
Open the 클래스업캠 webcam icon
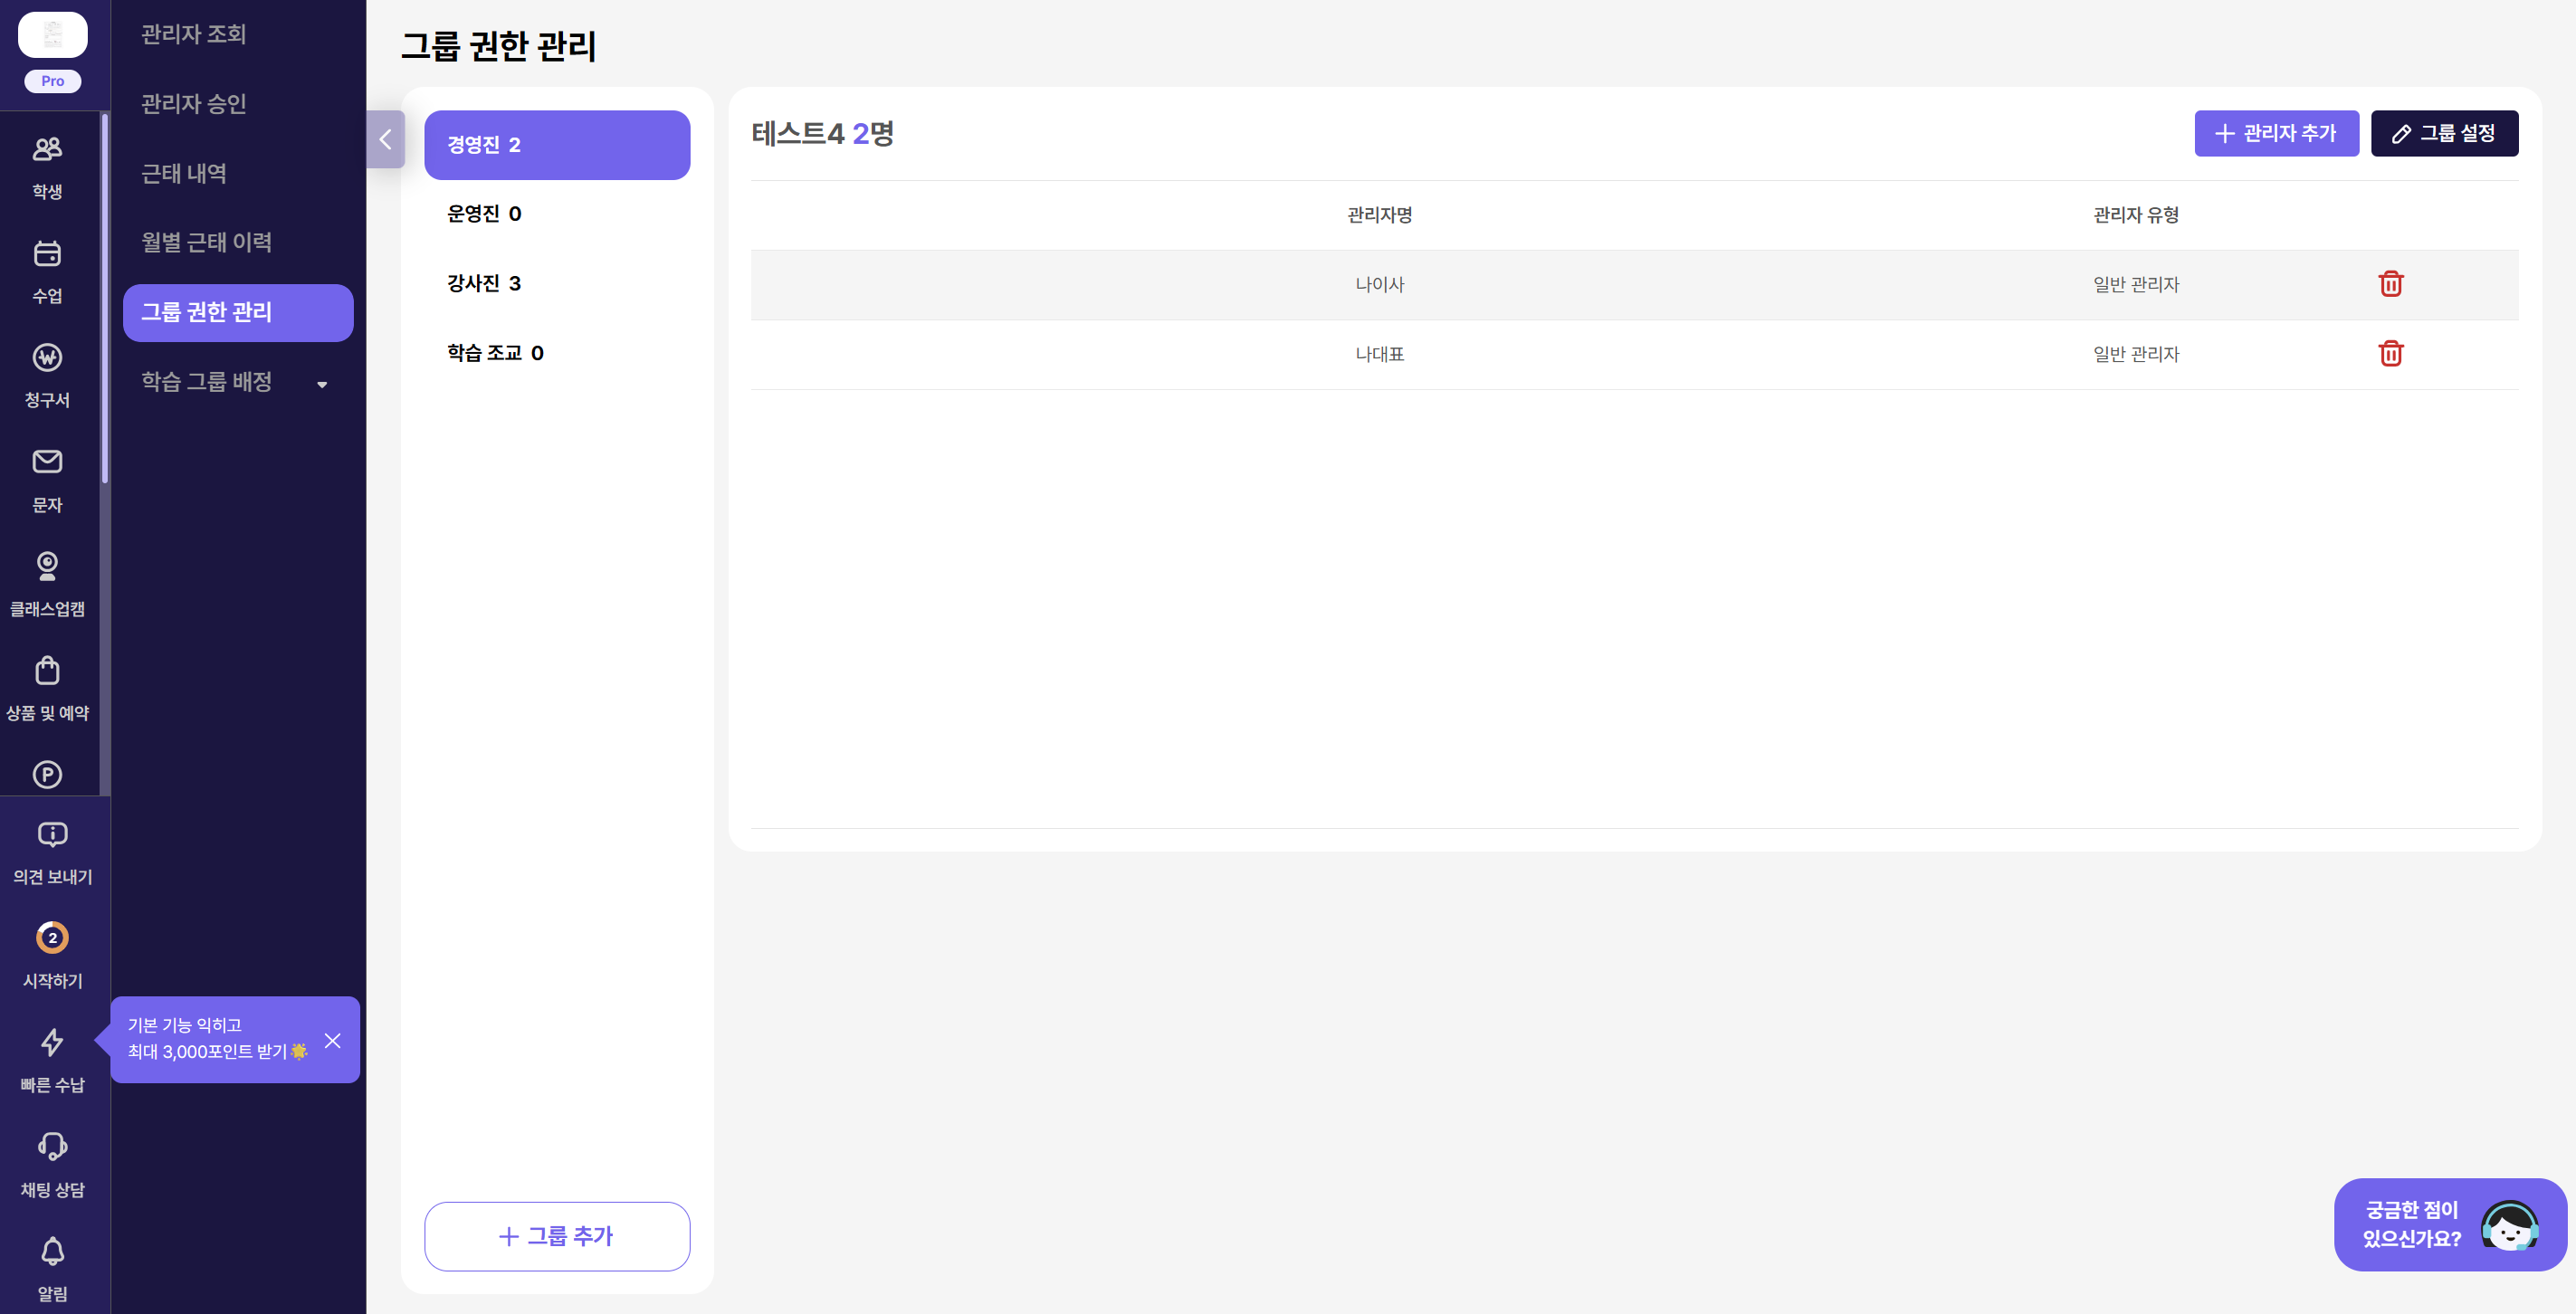47,566
